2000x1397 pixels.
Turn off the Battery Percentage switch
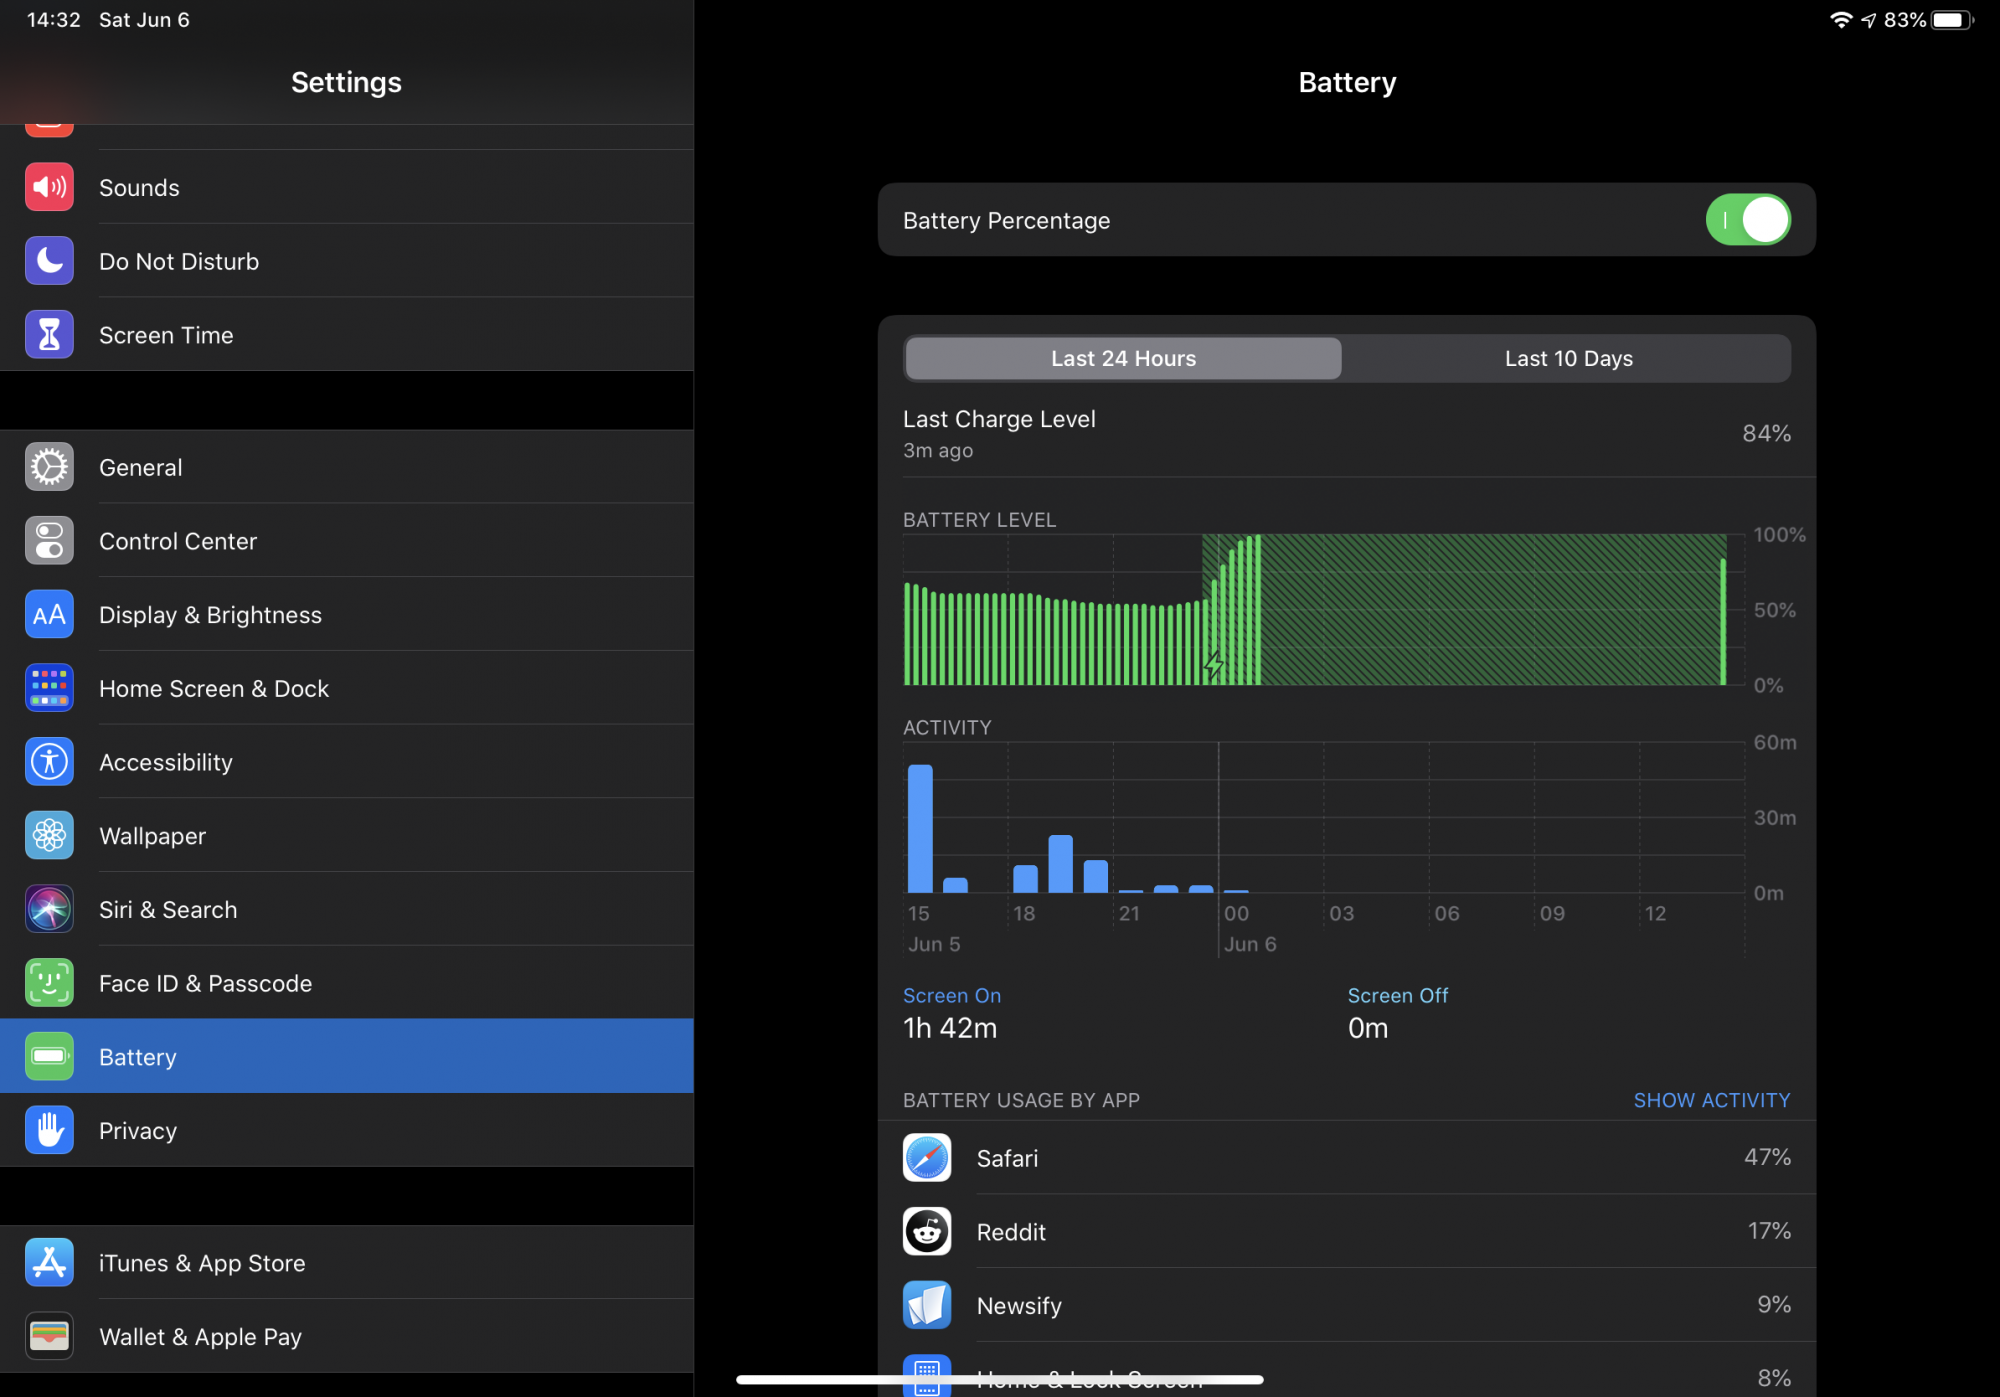click(1748, 220)
